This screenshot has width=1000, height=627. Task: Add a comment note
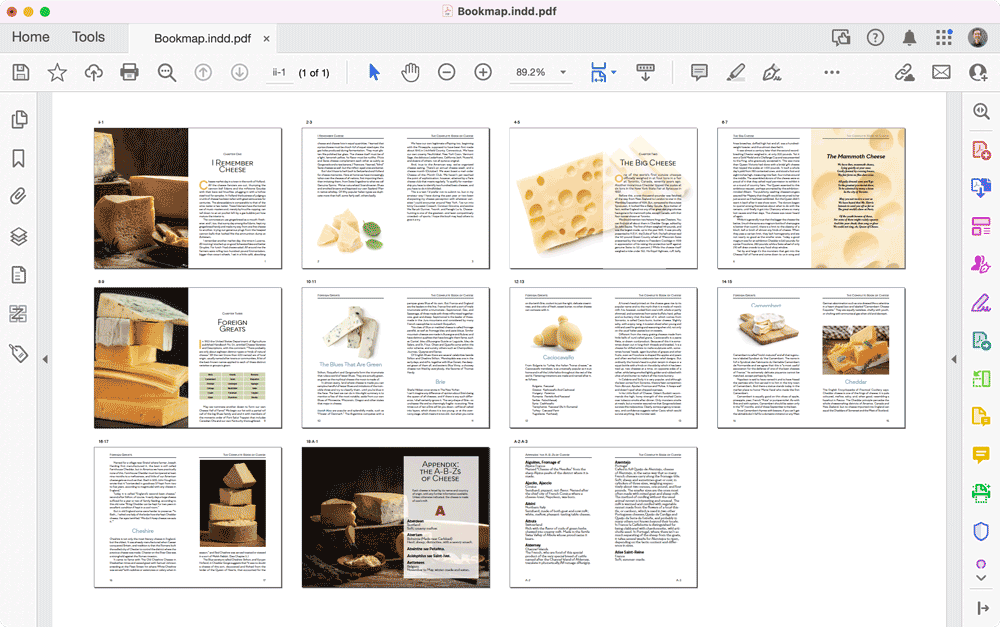point(699,72)
